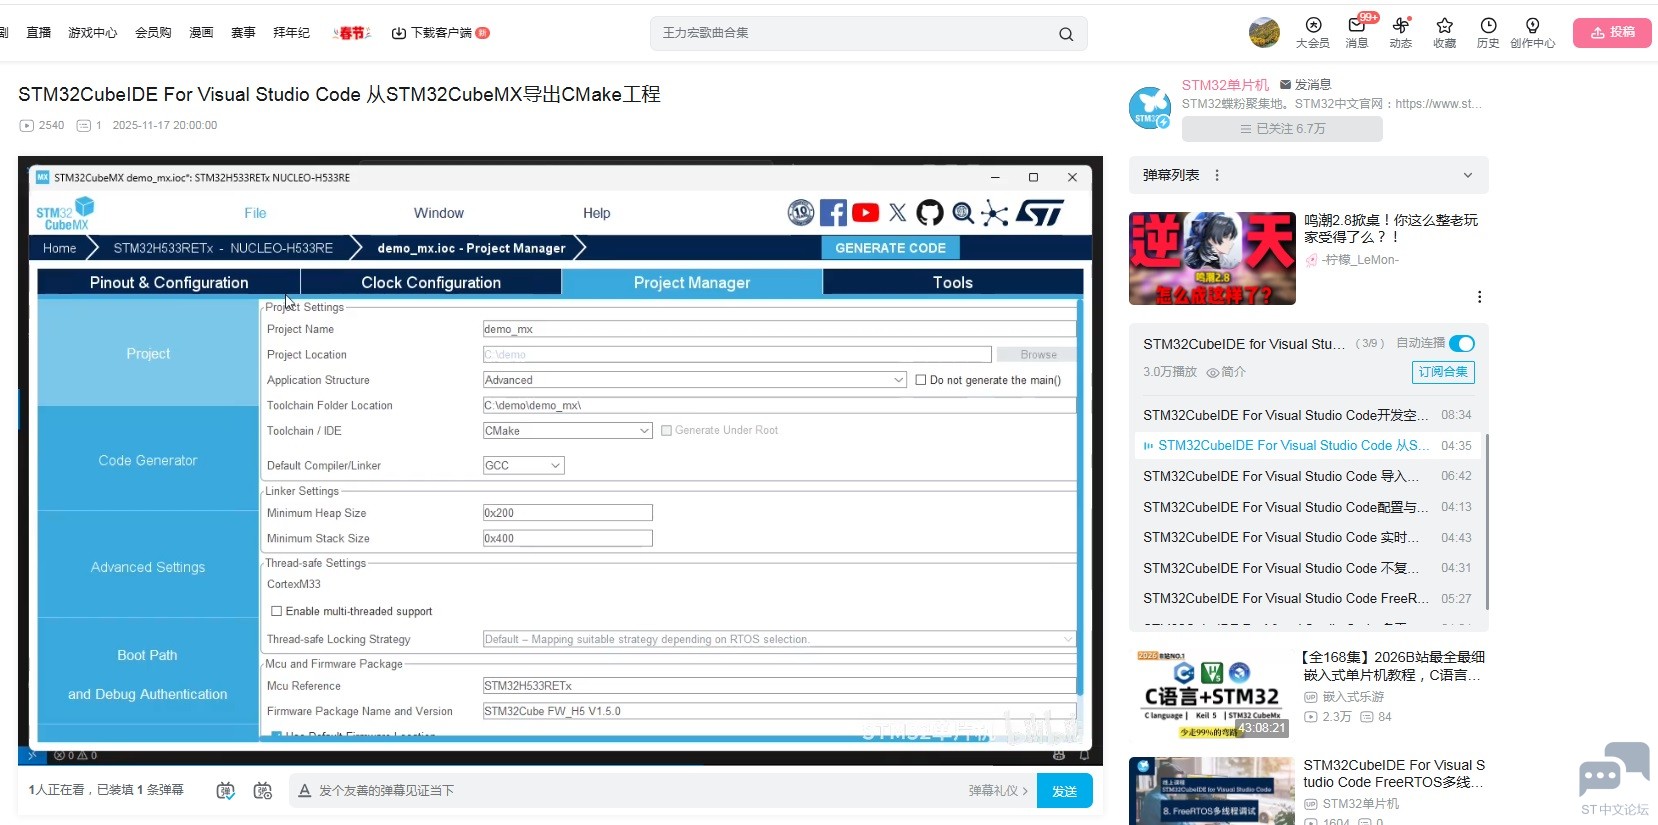This screenshot has width=1658, height=825.
Task: Click 发送 send danmaku button
Action: (1065, 791)
